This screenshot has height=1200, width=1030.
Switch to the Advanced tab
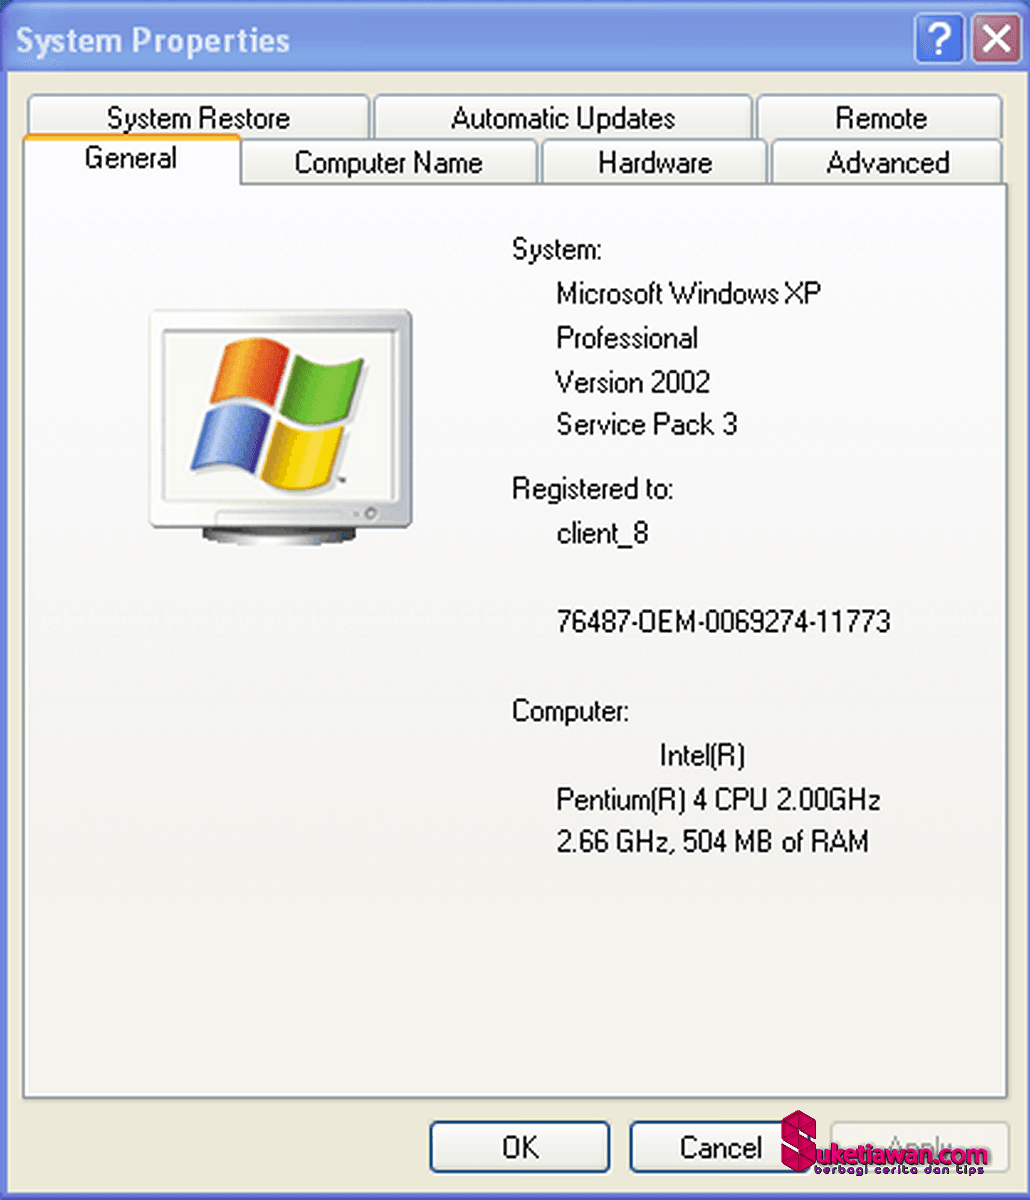[x=887, y=163]
